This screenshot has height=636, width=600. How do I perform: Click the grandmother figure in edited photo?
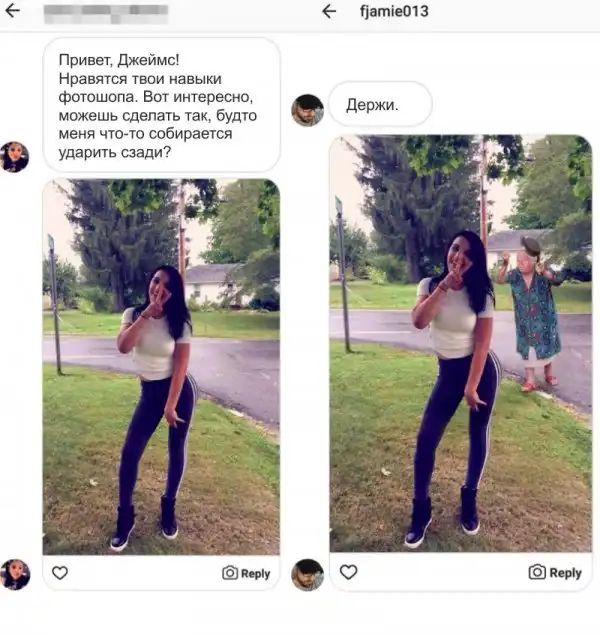point(531,314)
